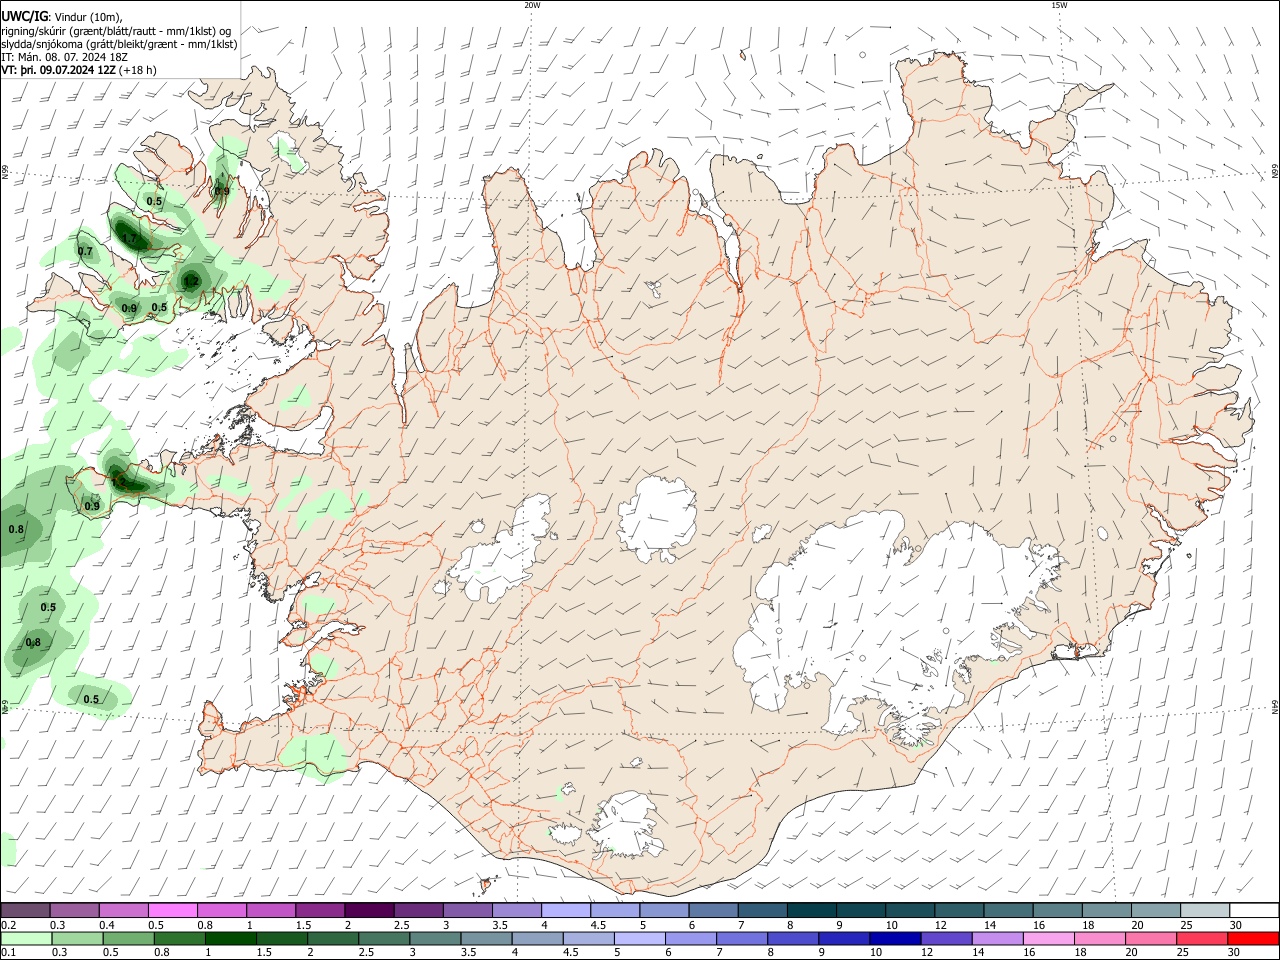Pick the pale green 0.1–0.3 rain swatch
The image size is (1280, 960).
point(25,938)
